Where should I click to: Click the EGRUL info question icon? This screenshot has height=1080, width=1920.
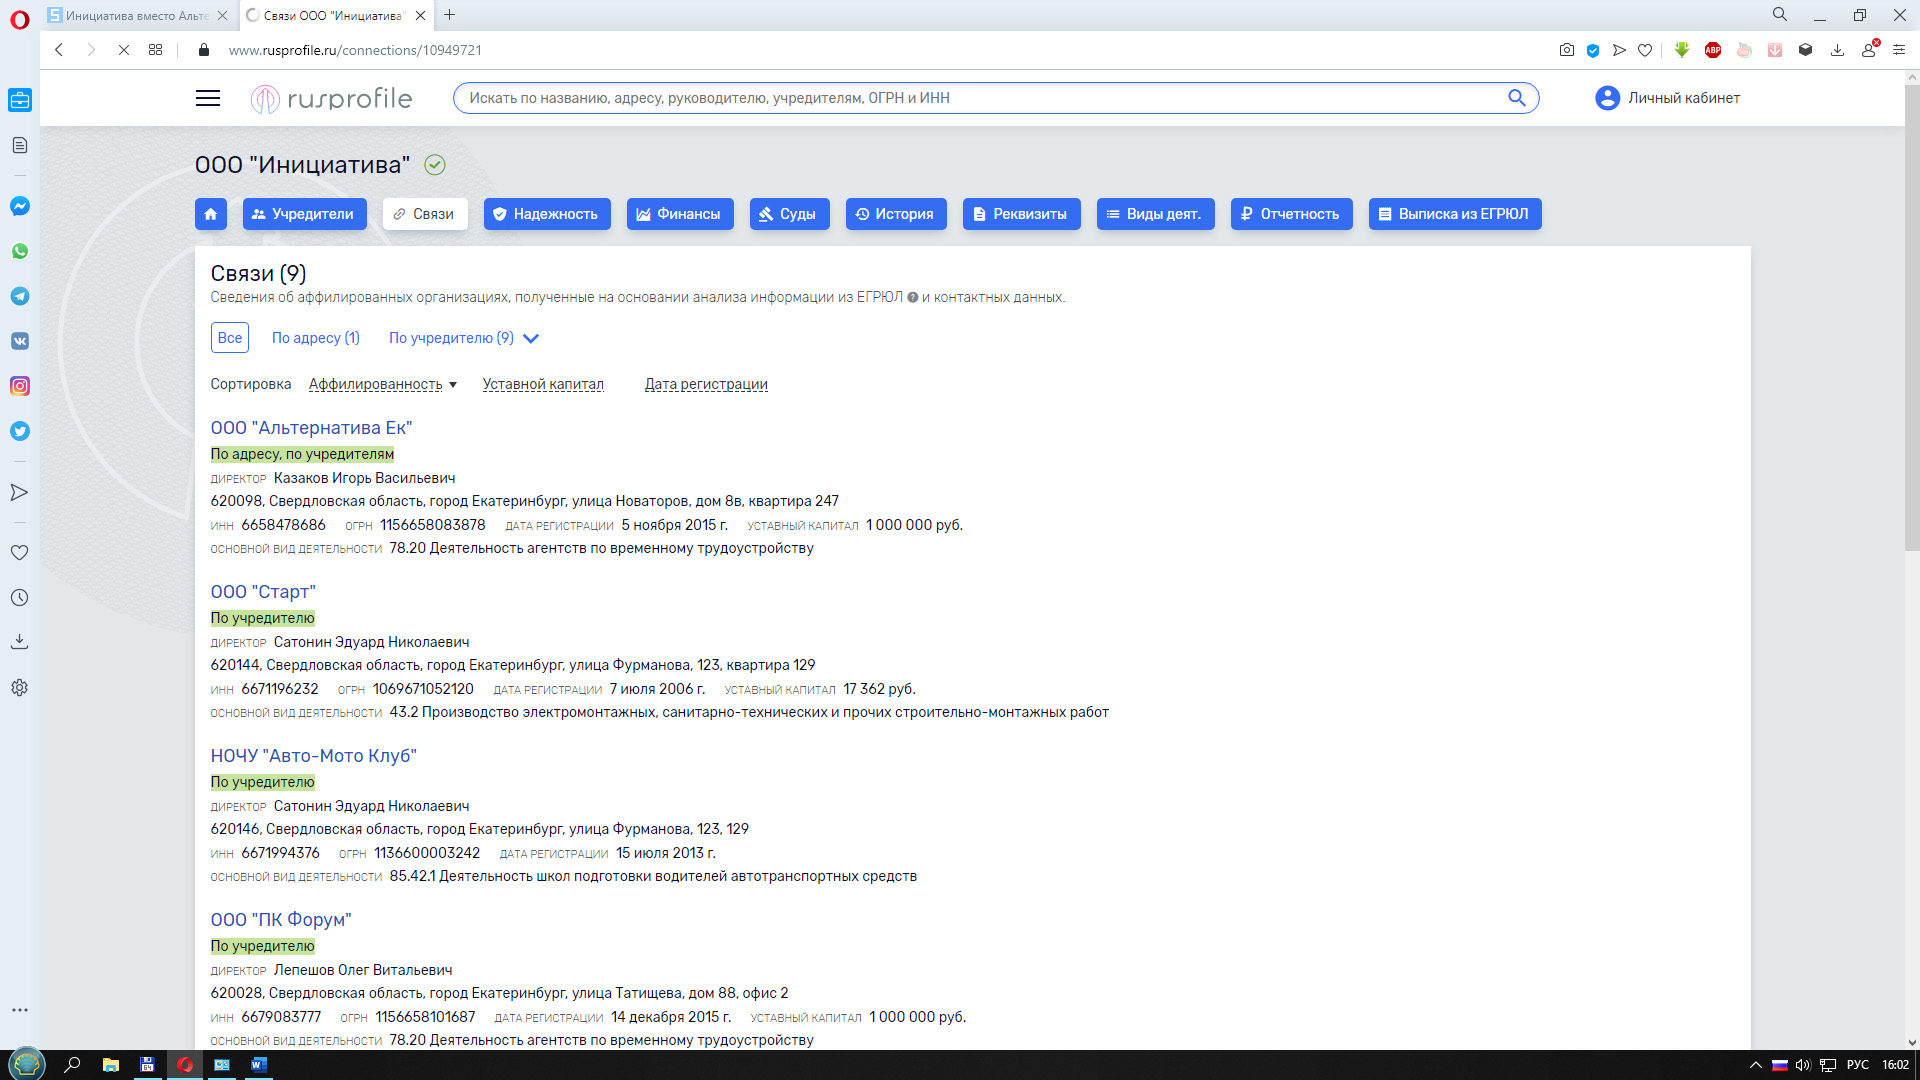tap(912, 297)
